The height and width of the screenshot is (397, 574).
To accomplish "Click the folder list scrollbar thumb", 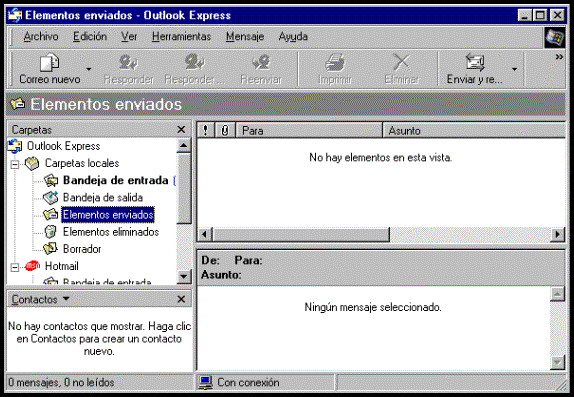I will [183, 188].
